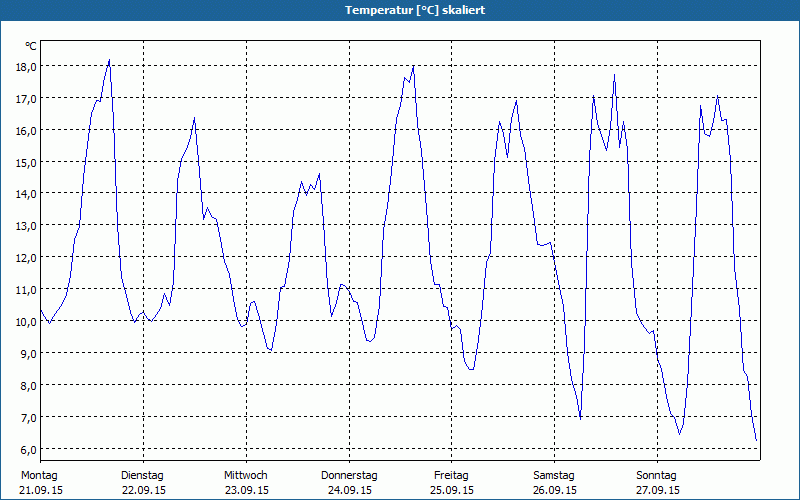The image size is (800, 500).
Task: Click the 16,0 axis value
Action: tap(26, 131)
